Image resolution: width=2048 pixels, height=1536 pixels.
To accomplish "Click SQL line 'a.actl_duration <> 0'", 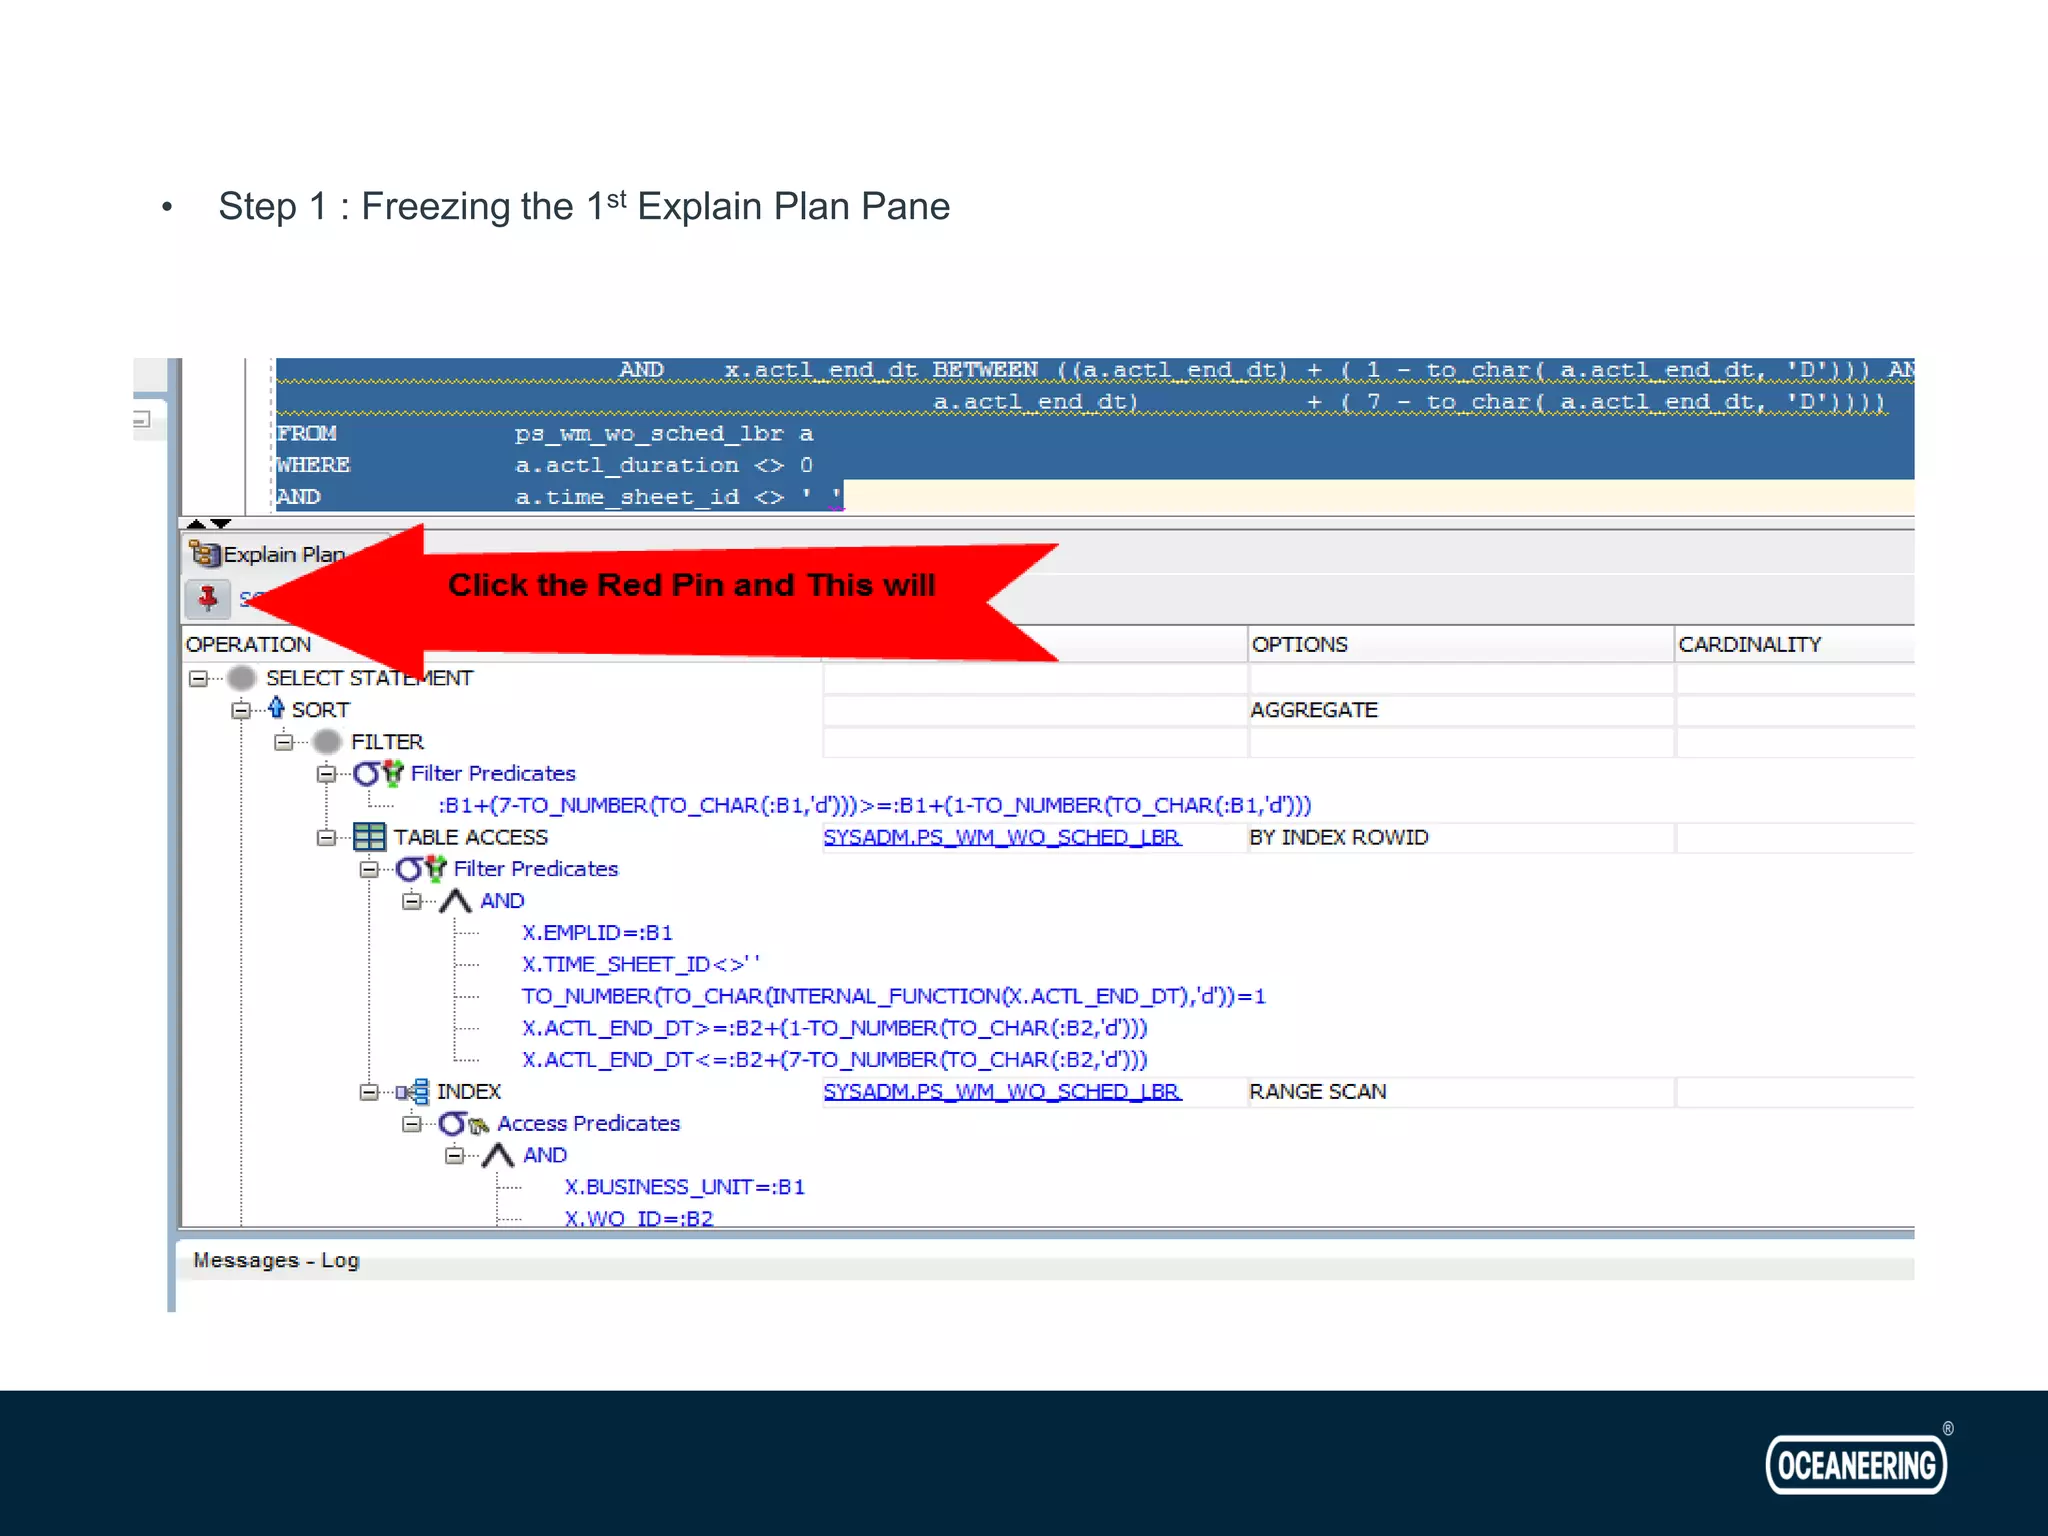I will (x=663, y=465).
